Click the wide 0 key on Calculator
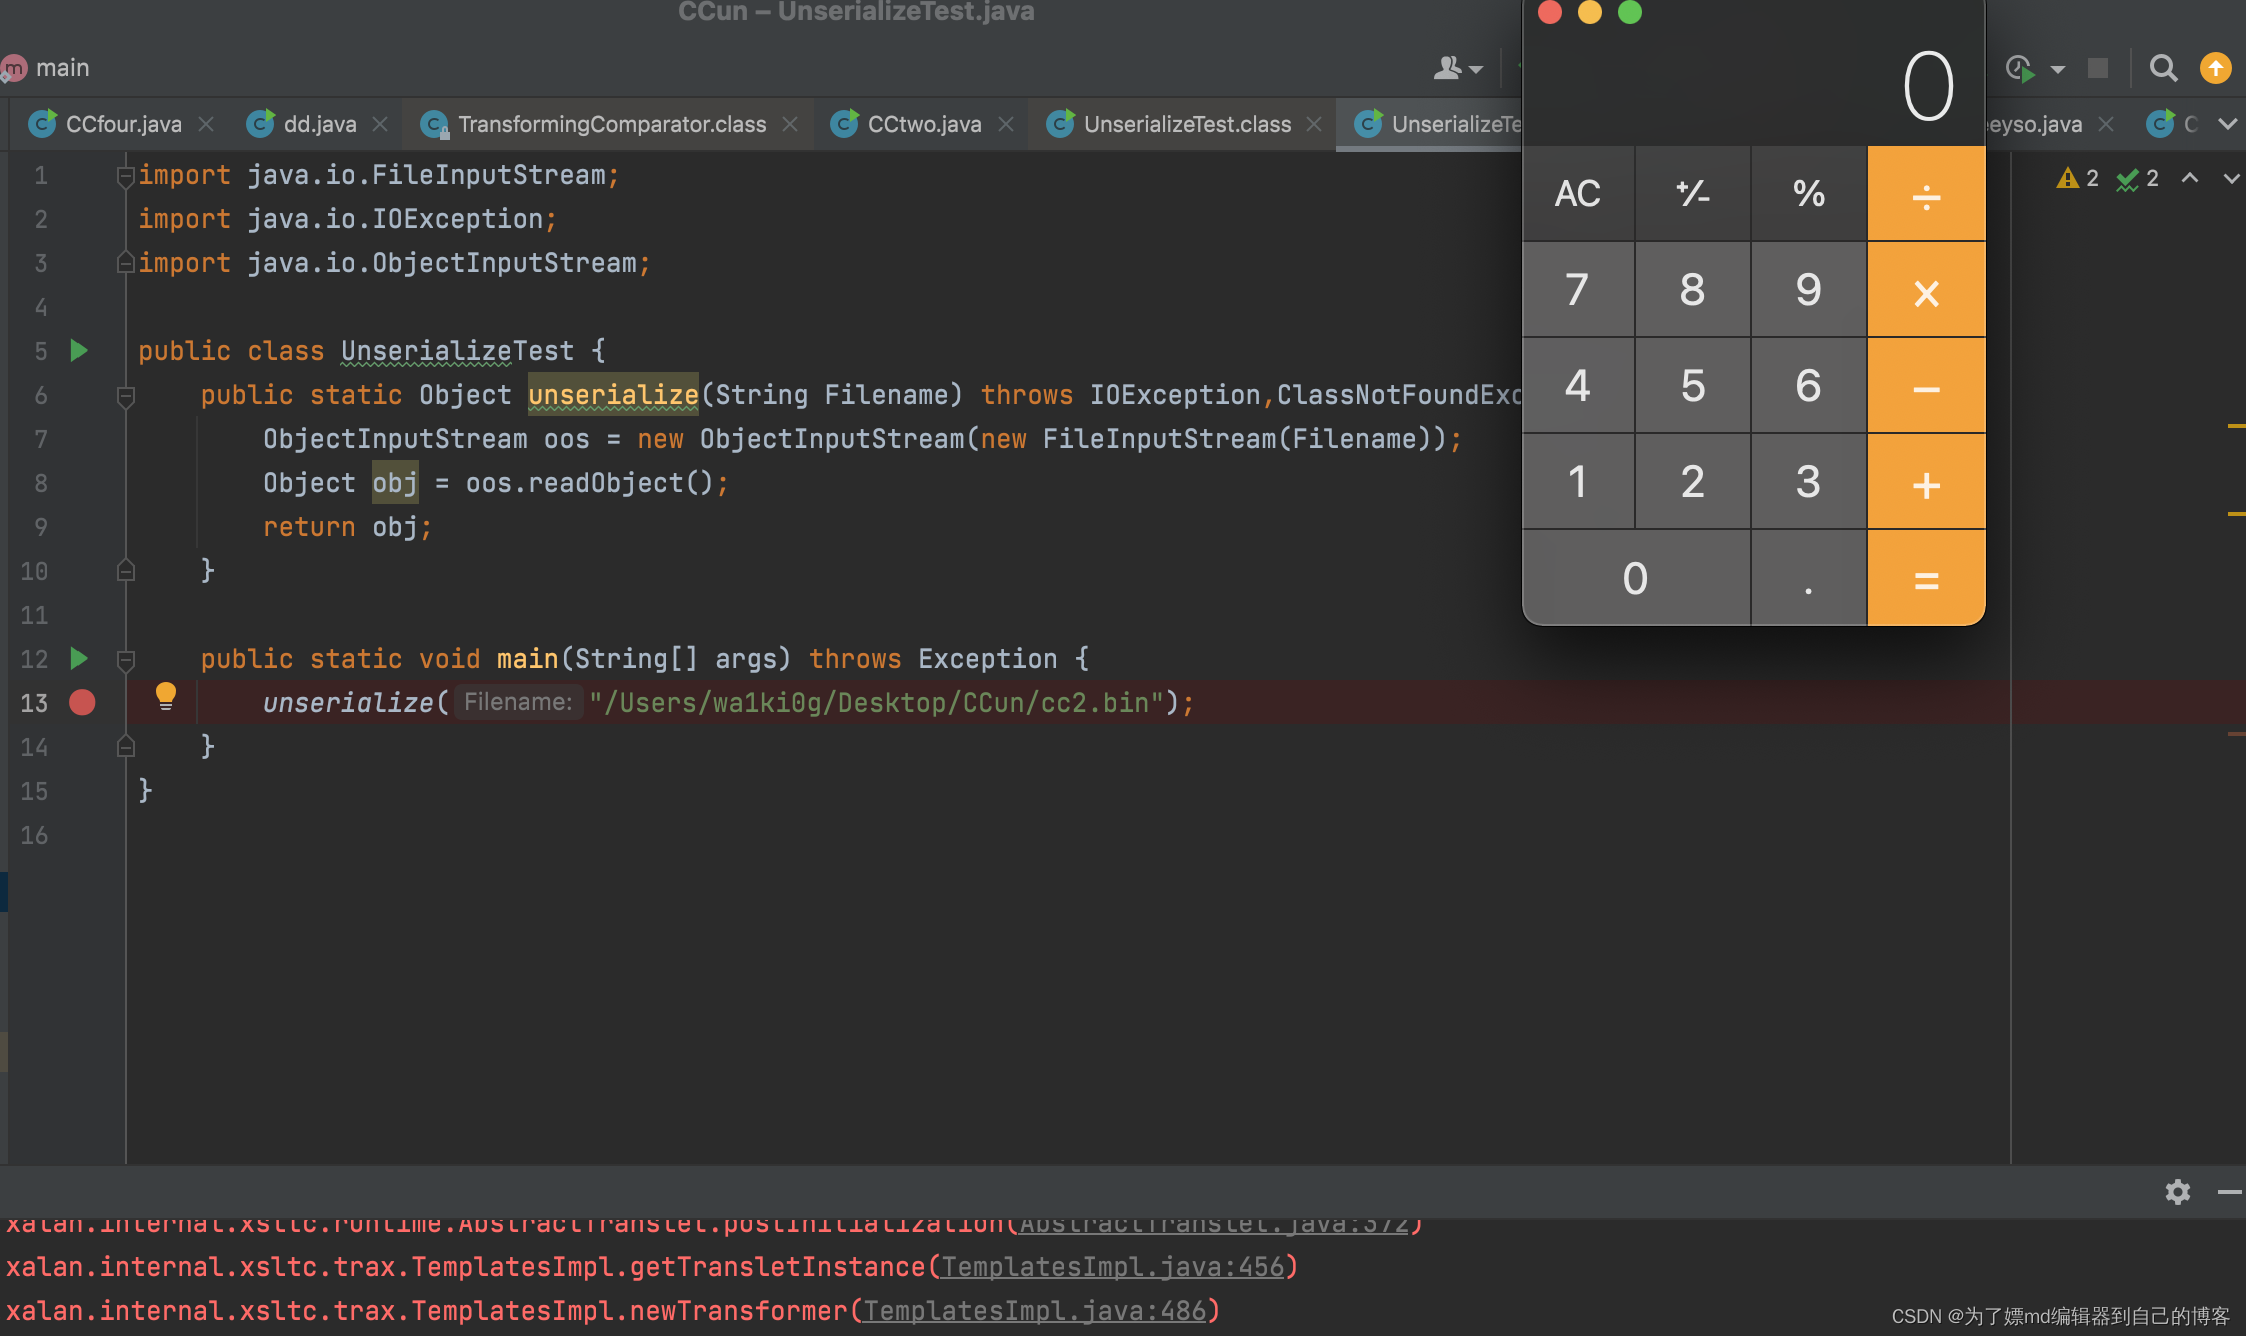 coord(1636,578)
